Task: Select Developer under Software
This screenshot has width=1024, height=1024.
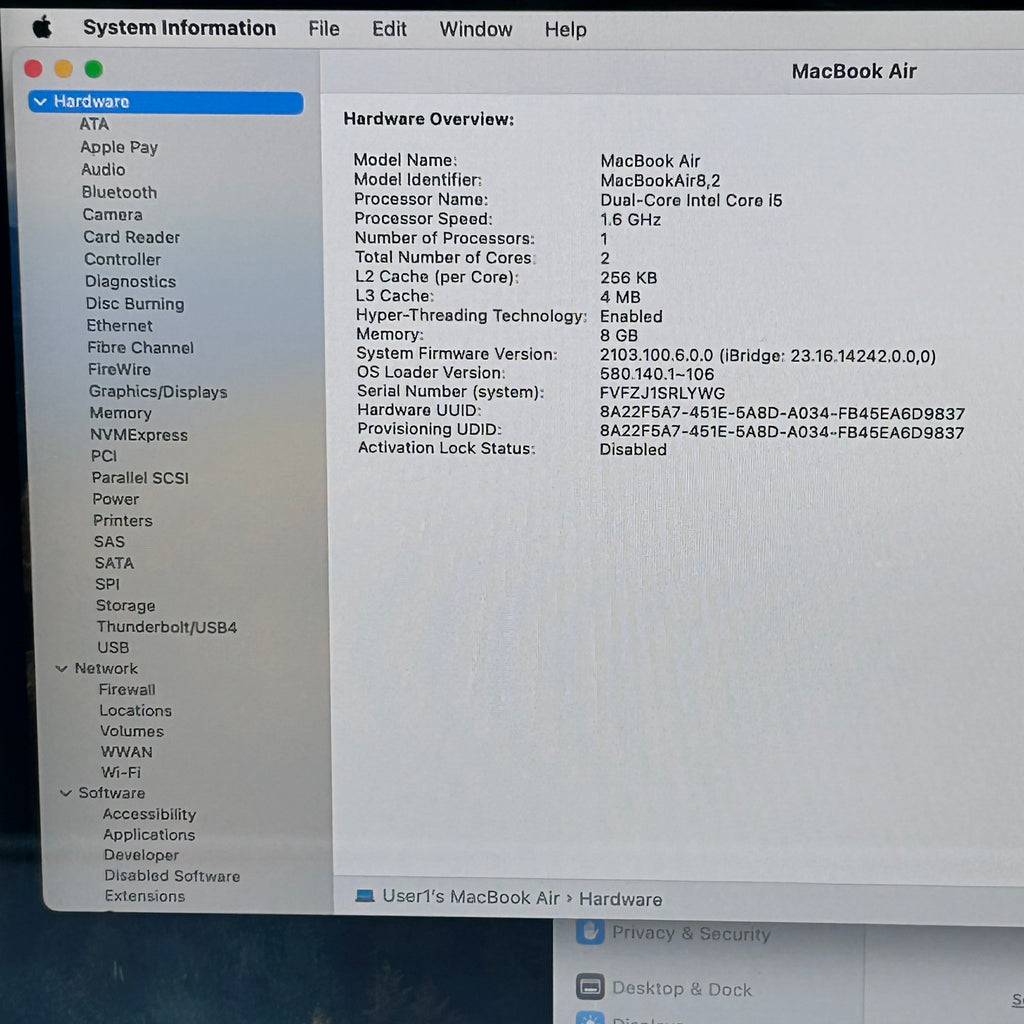Action: point(142,855)
